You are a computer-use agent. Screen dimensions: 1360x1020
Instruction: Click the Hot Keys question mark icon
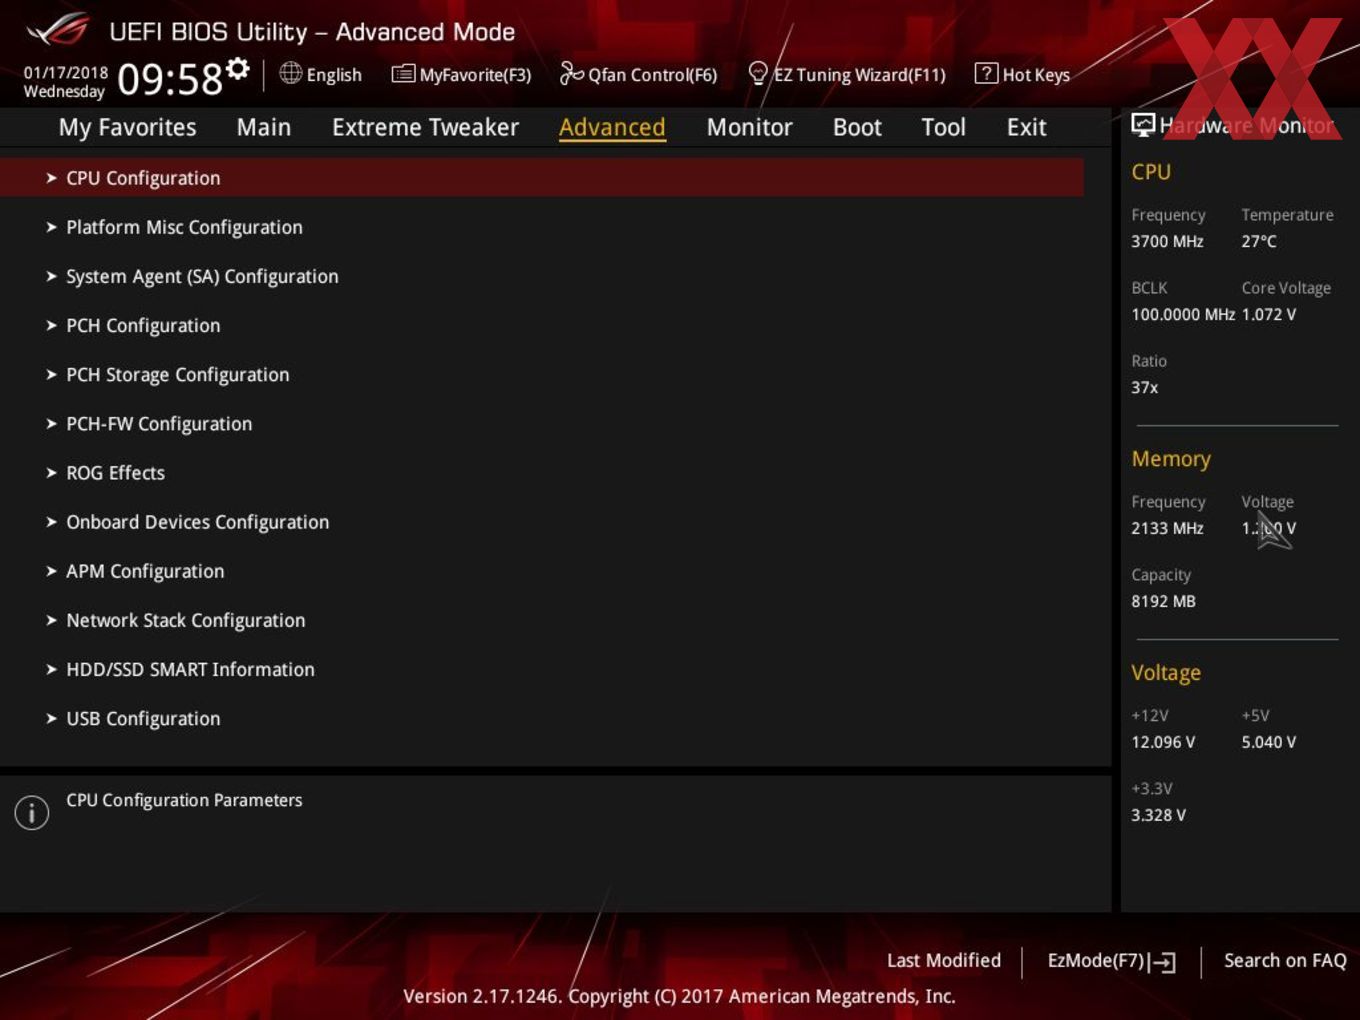986,73
